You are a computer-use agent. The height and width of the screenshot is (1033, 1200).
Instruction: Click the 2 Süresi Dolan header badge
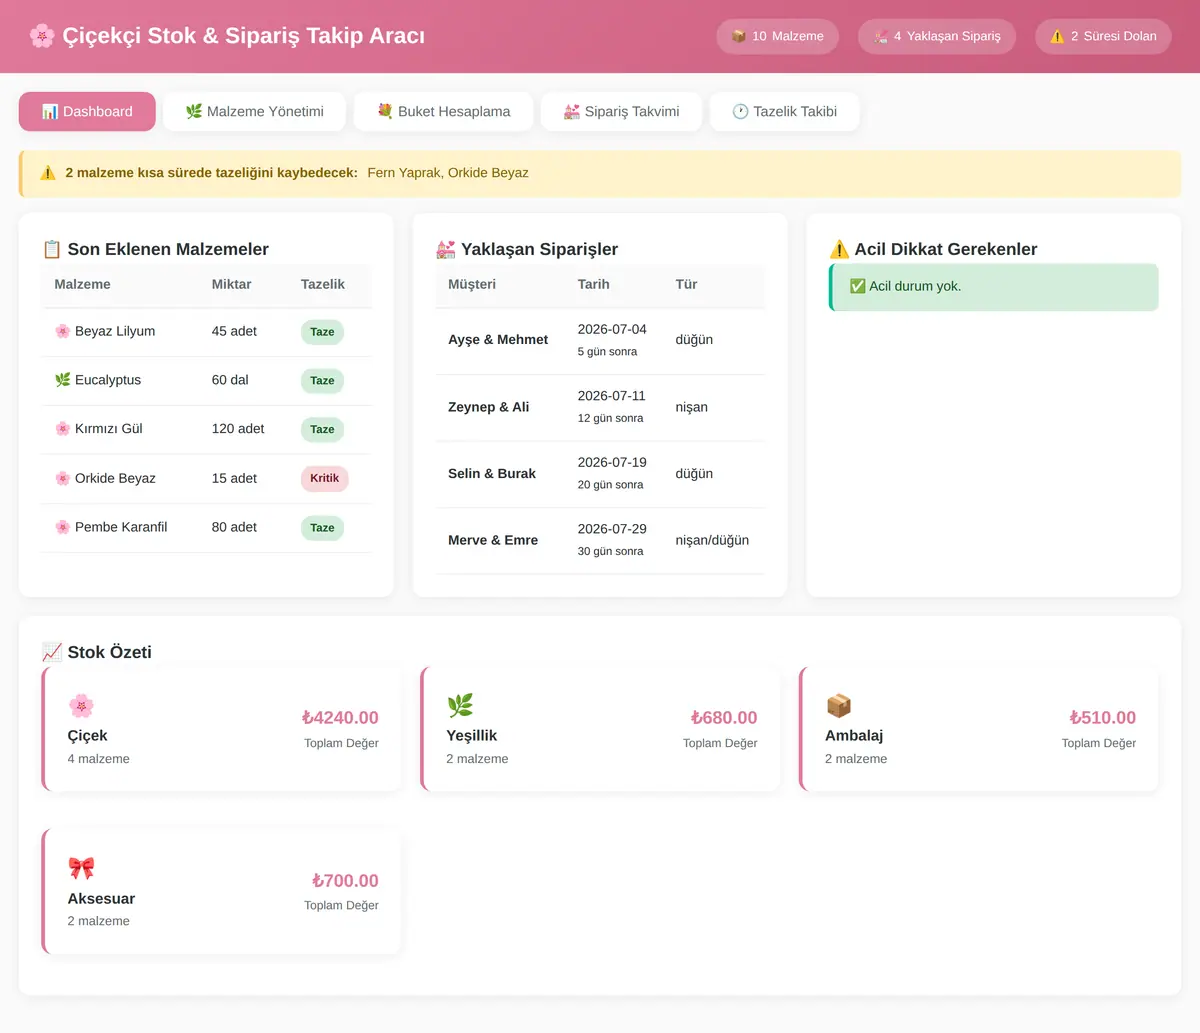click(x=1103, y=36)
